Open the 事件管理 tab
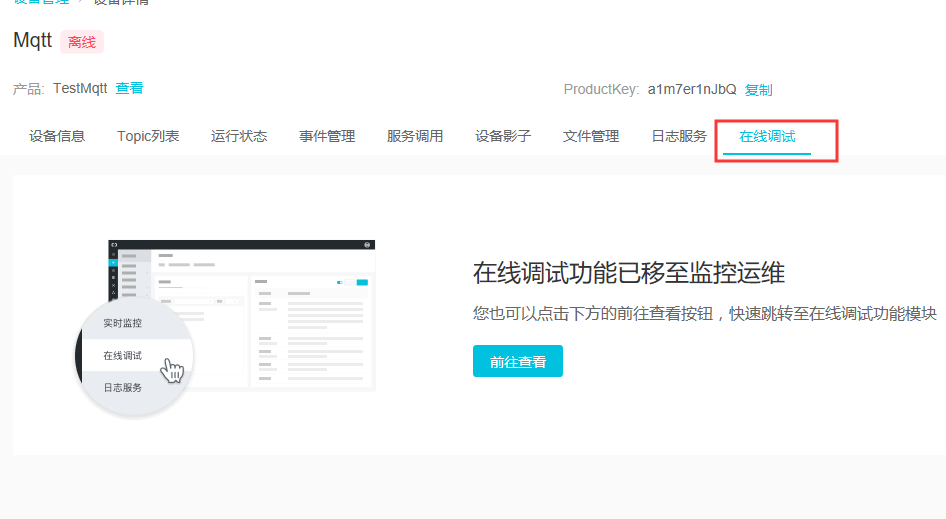The width and height of the screenshot is (946, 519). point(327,136)
